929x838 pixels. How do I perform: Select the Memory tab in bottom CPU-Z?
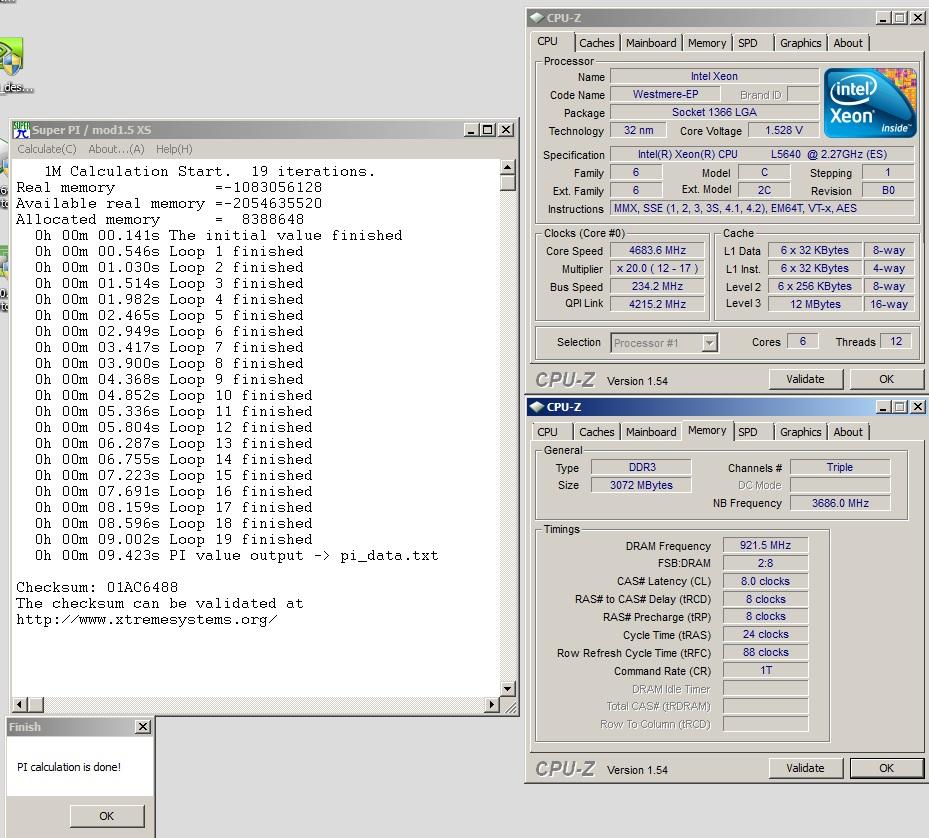pyautogui.click(x=707, y=430)
